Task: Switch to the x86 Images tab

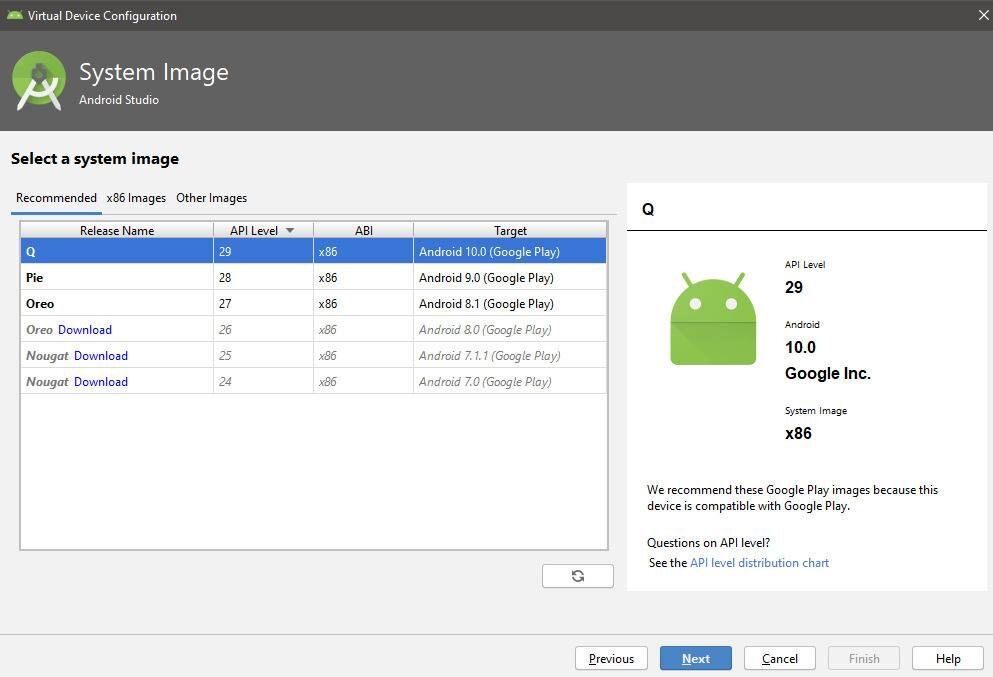Action: click(x=136, y=197)
